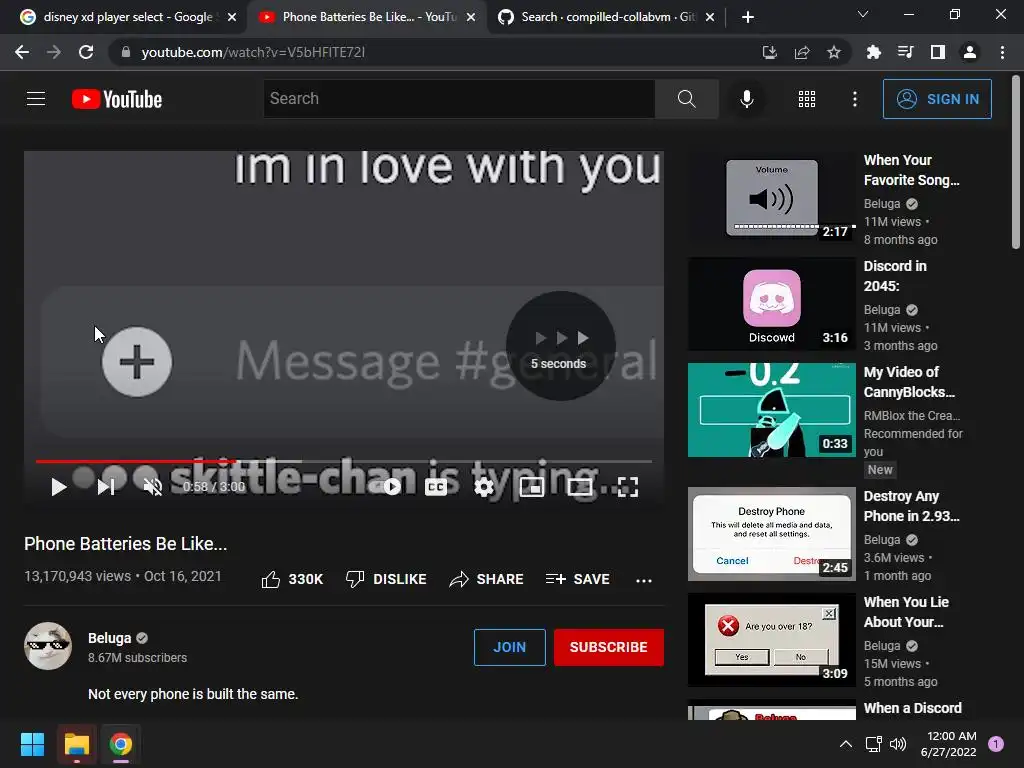
Task: Open the taskbar clock and date
Action: 948,744
